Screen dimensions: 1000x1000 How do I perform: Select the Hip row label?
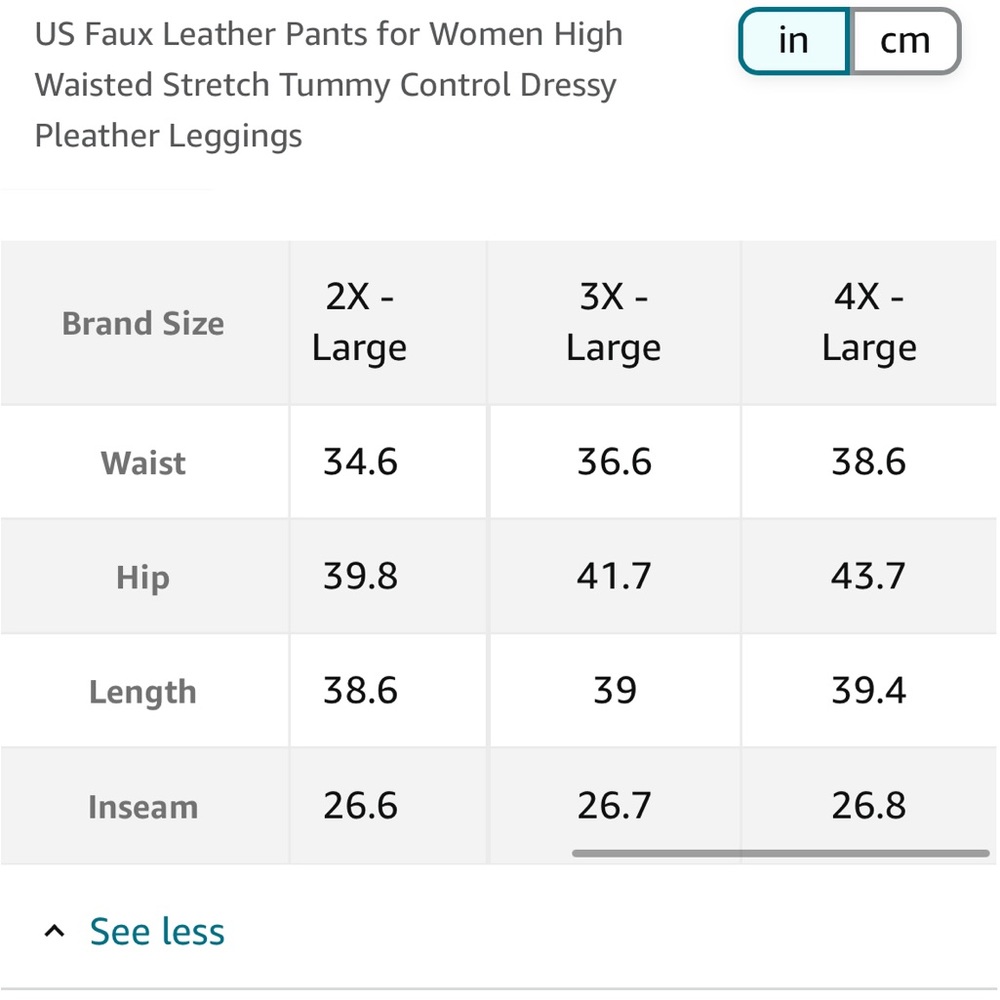[143, 576]
